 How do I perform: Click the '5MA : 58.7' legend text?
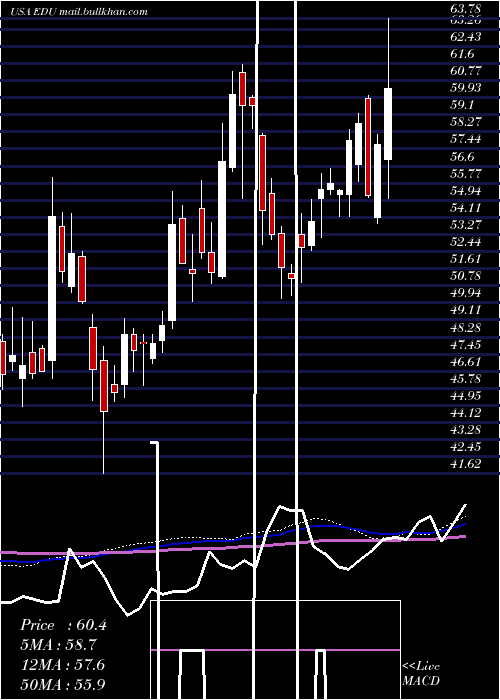59,645
